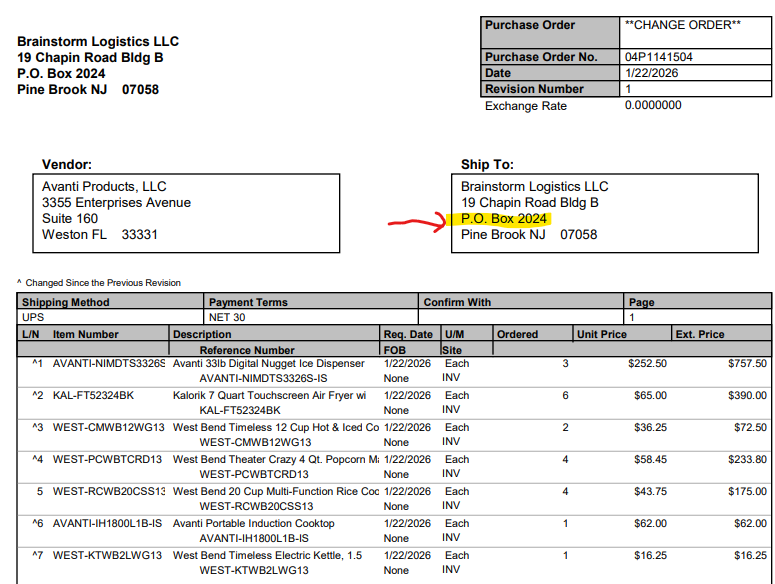Click item number AVANTI-NIMDTS3326S on line 1
This screenshot has width=775, height=584.
pos(109,364)
